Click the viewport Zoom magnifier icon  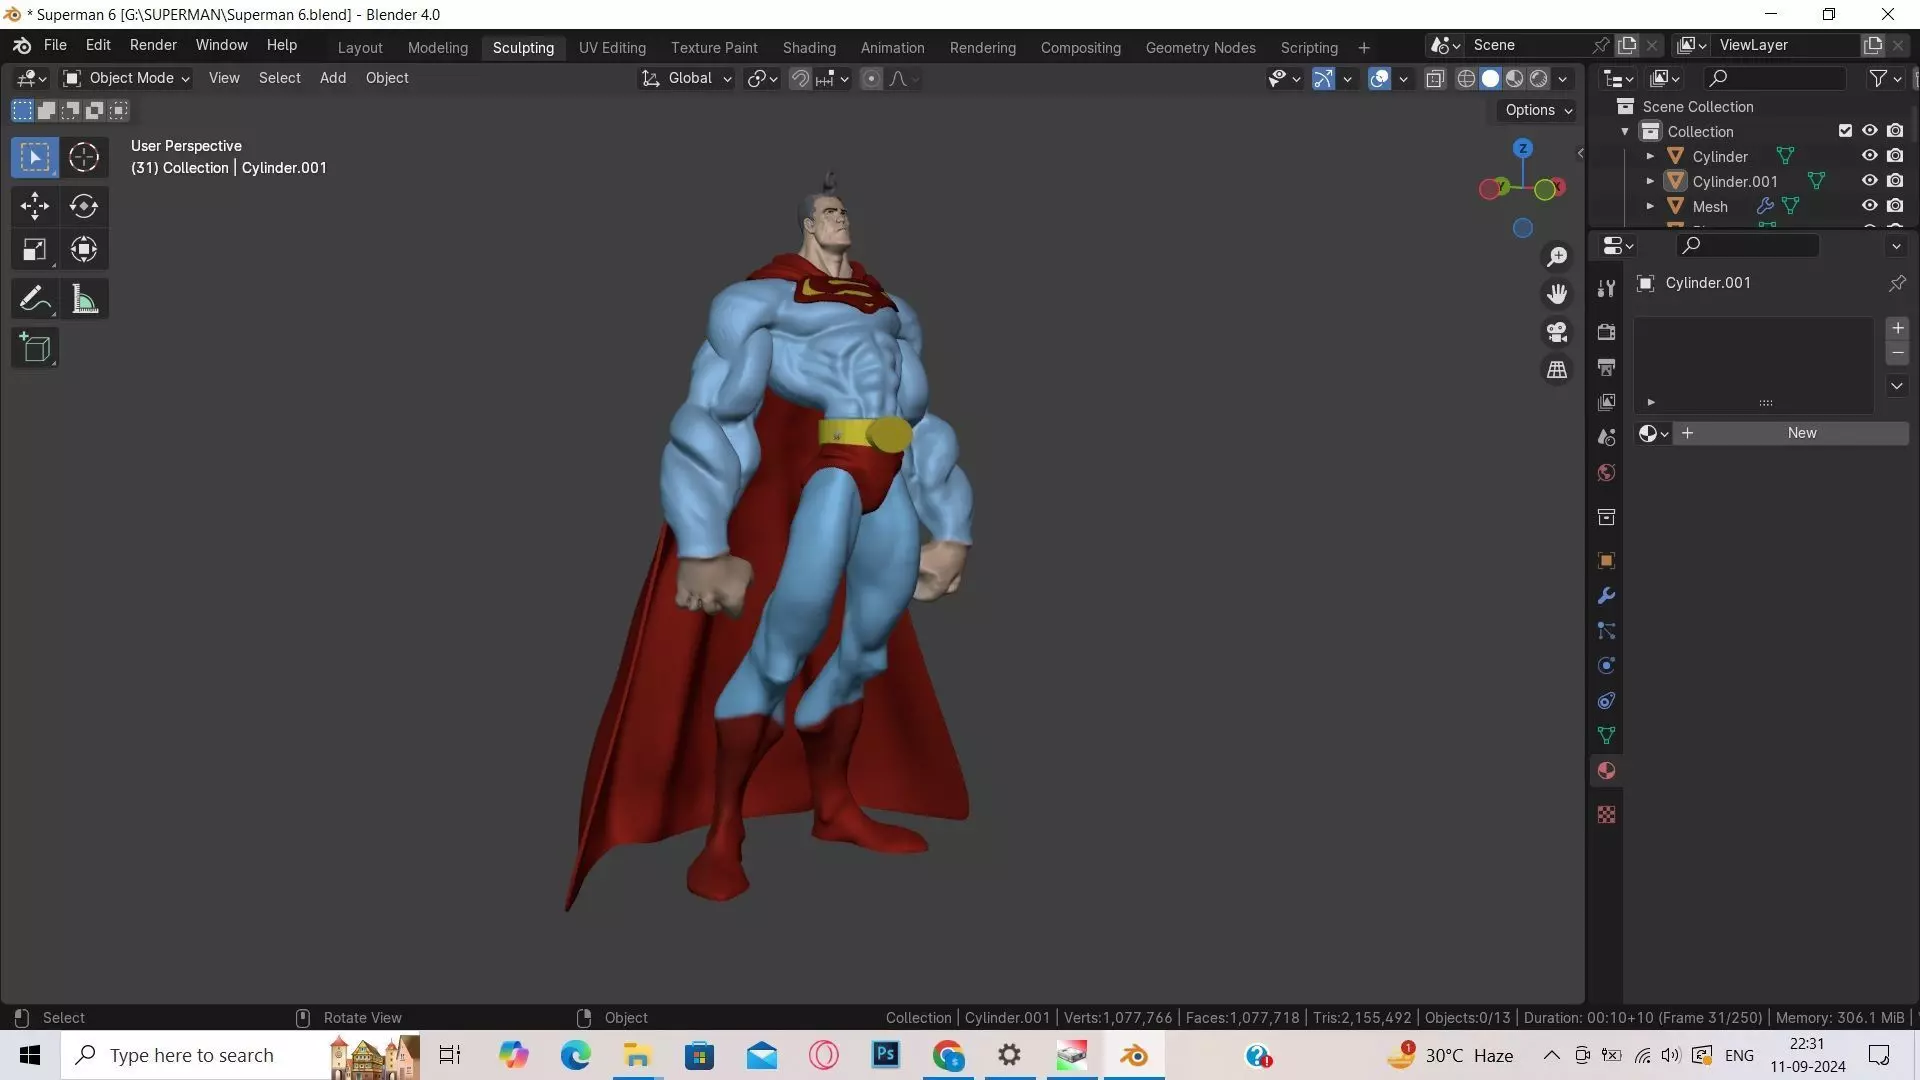(1557, 257)
